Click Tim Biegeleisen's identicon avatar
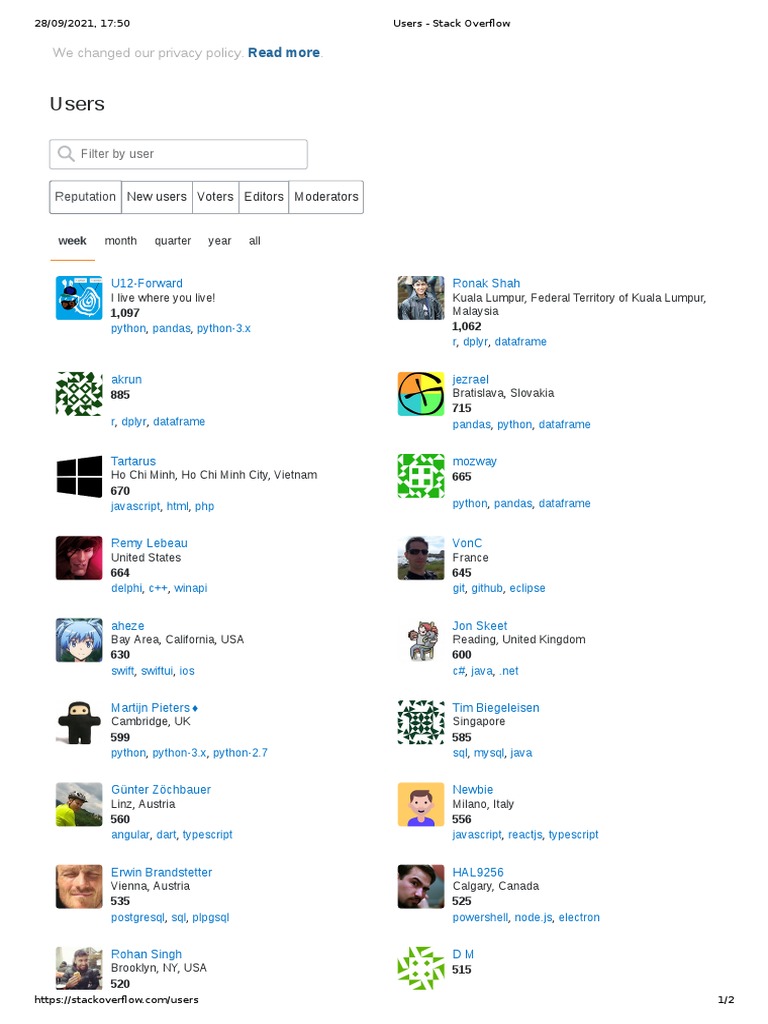Viewport: 768px width, 1024px height. point(421,722)
